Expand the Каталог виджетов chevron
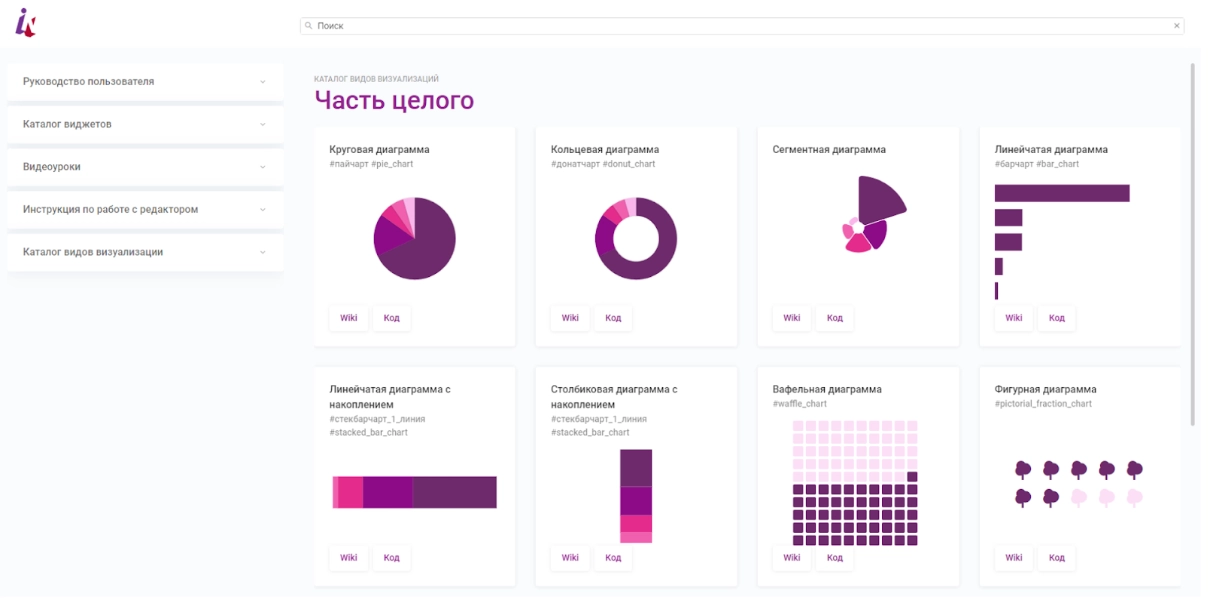 tap(263, 125)
